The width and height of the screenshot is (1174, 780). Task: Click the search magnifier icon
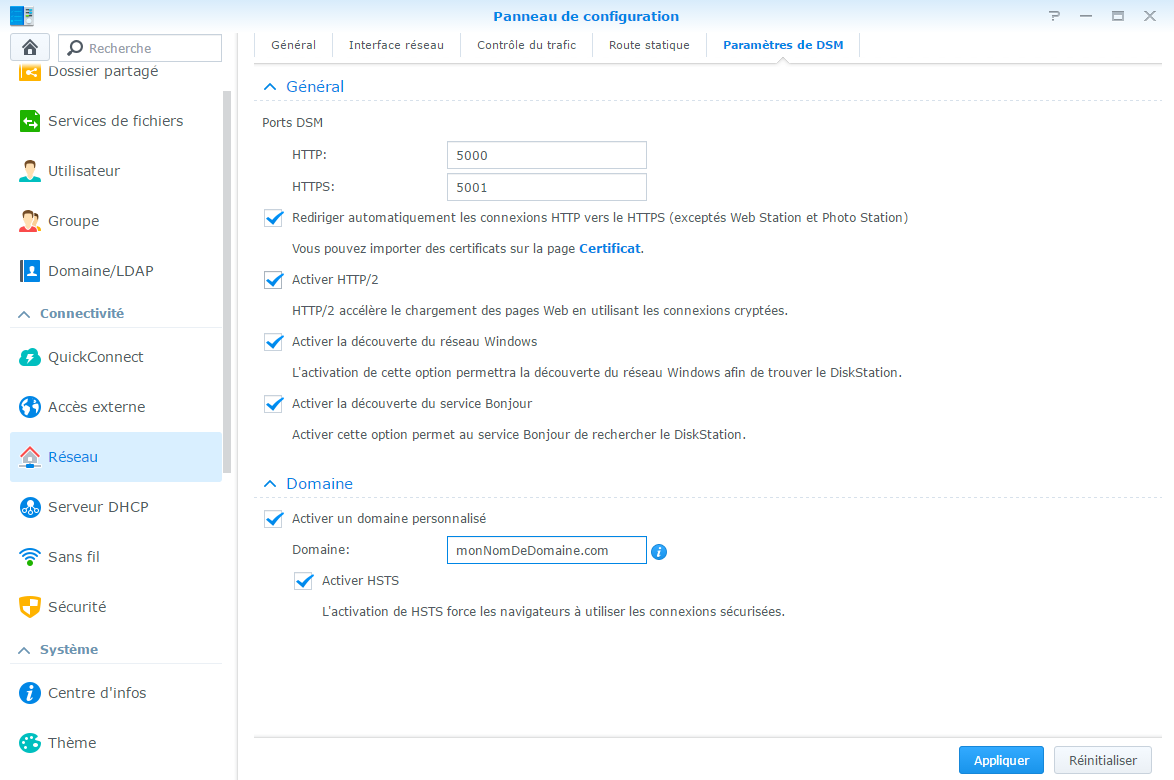coord(75,48)
